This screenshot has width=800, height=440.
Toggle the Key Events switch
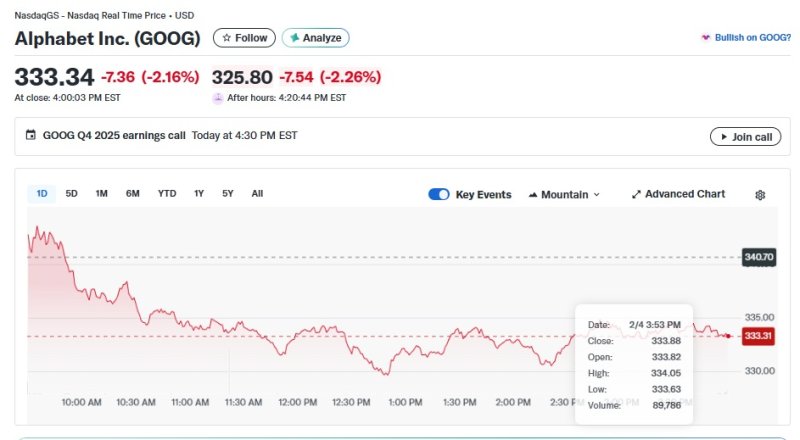point(438,195)
